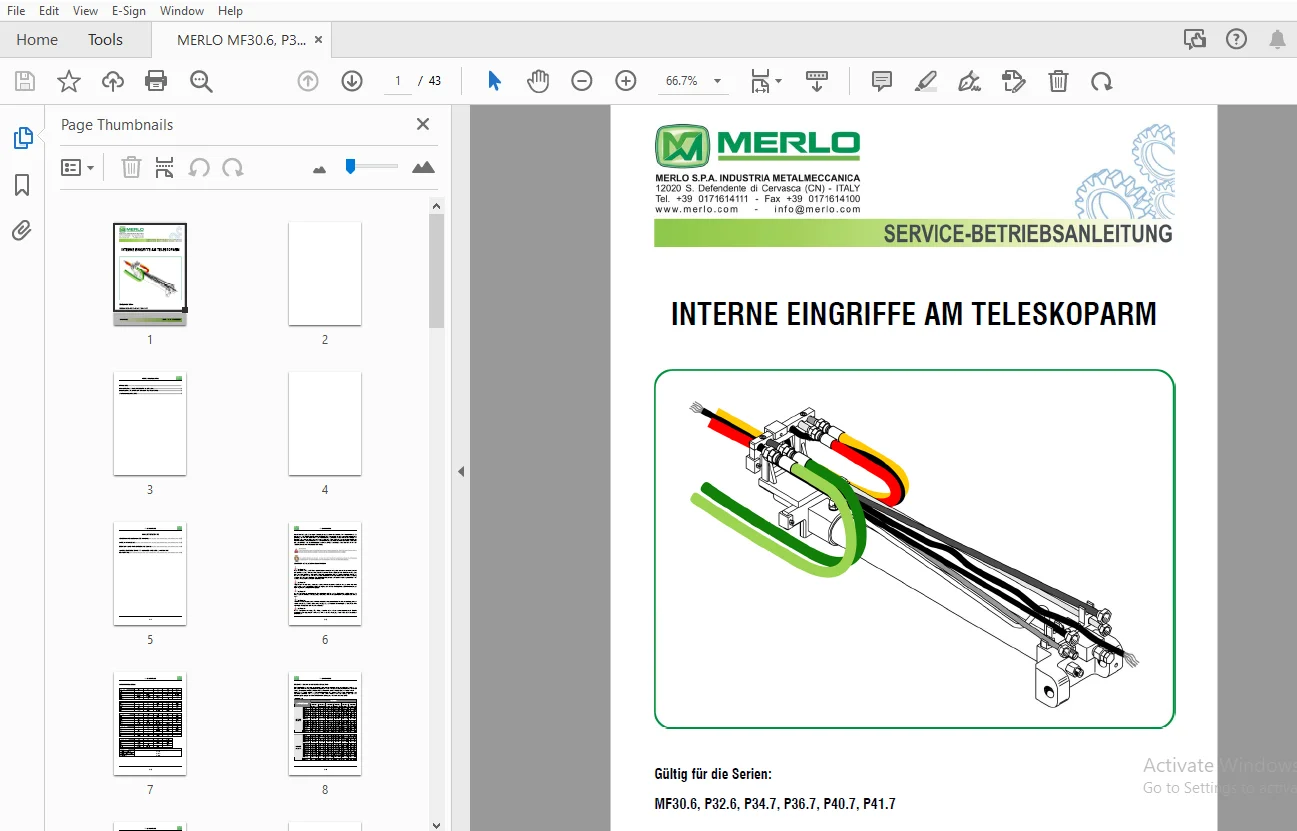Click the thumbnails panel scrollbar thumb

(436, 271)
